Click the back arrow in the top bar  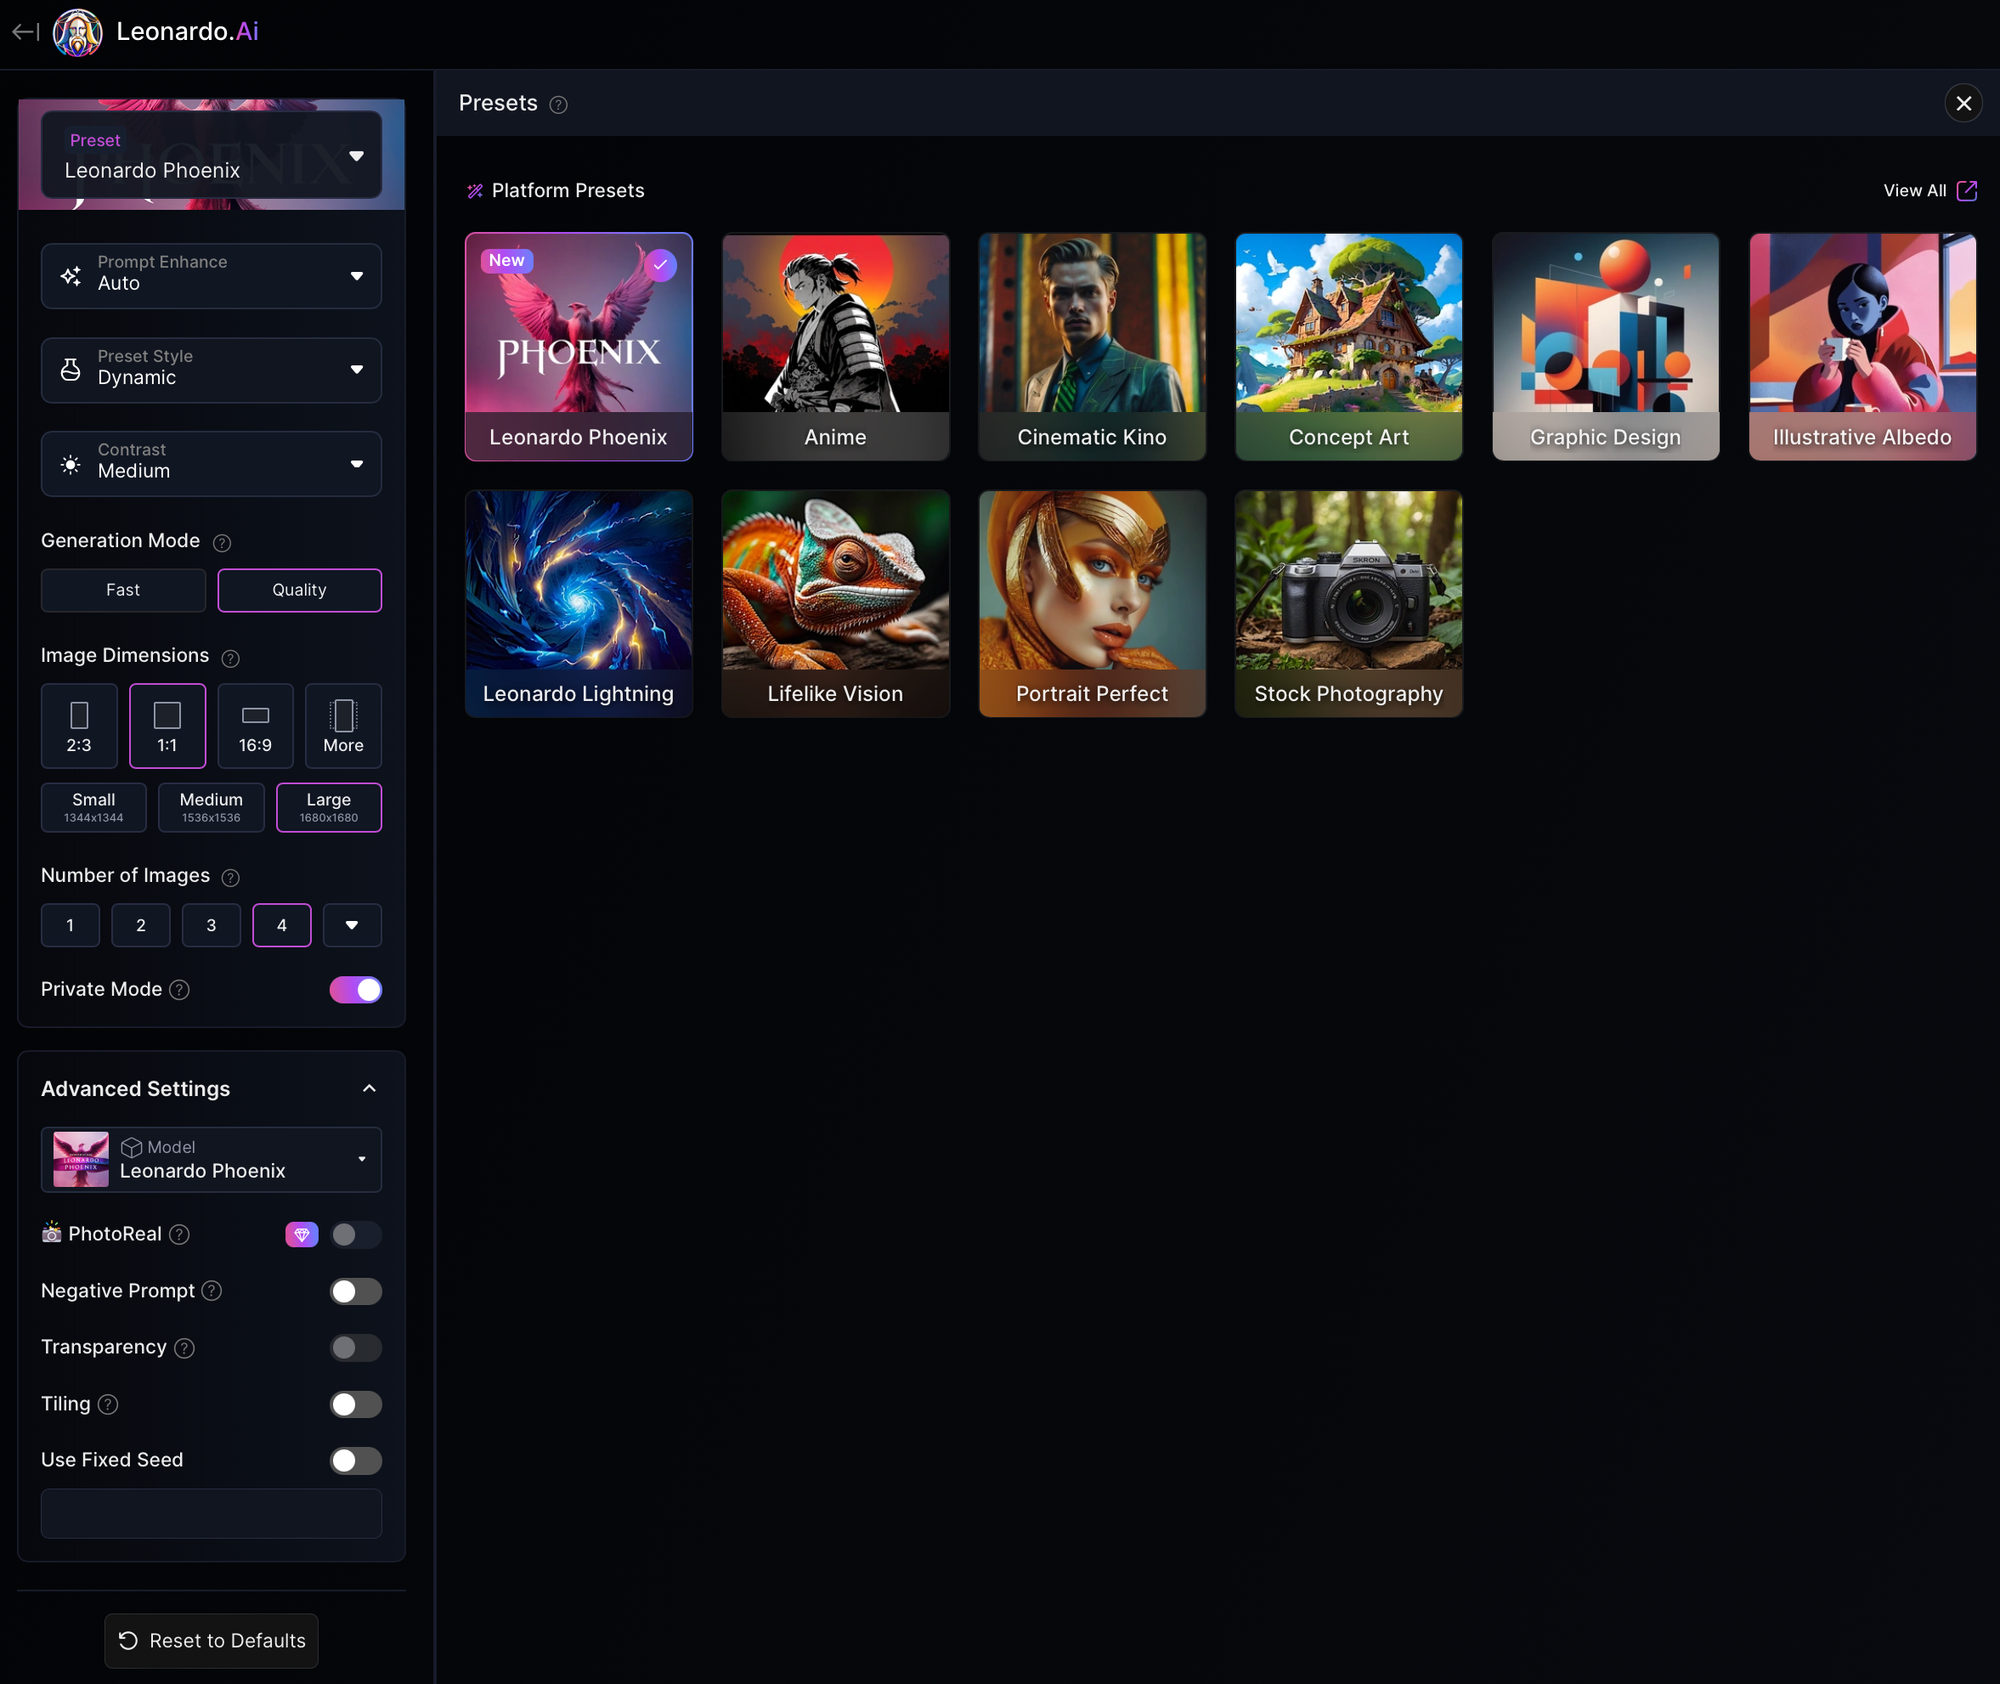24,31
